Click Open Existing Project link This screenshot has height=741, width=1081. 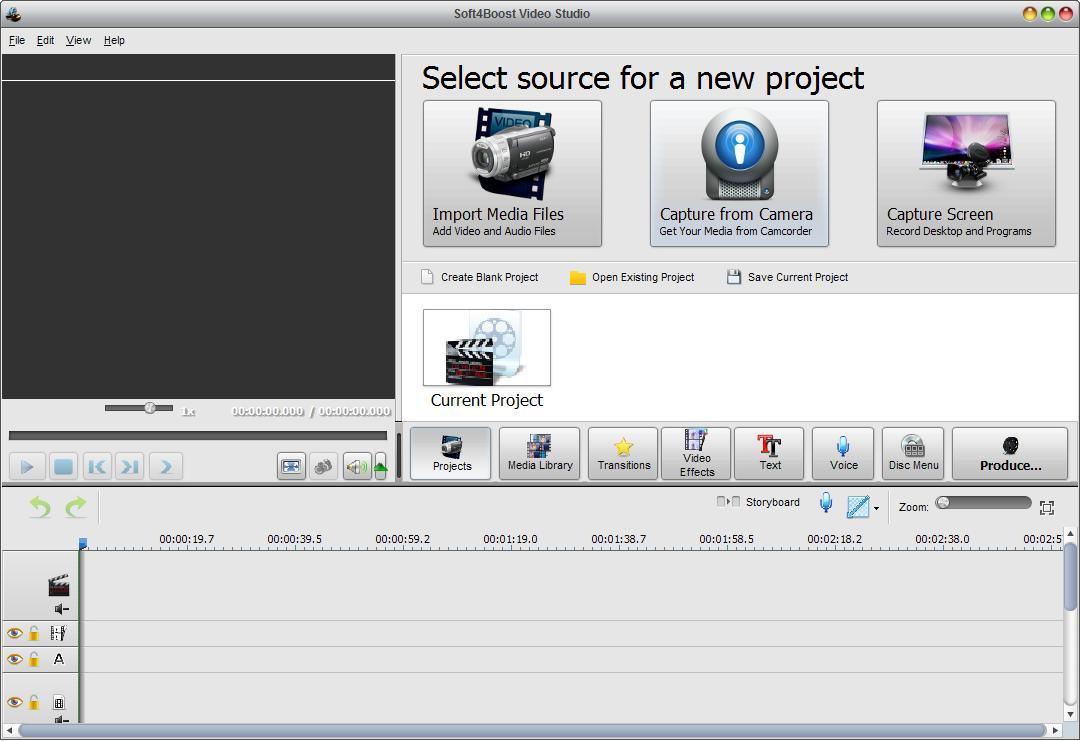coord(632,277)
